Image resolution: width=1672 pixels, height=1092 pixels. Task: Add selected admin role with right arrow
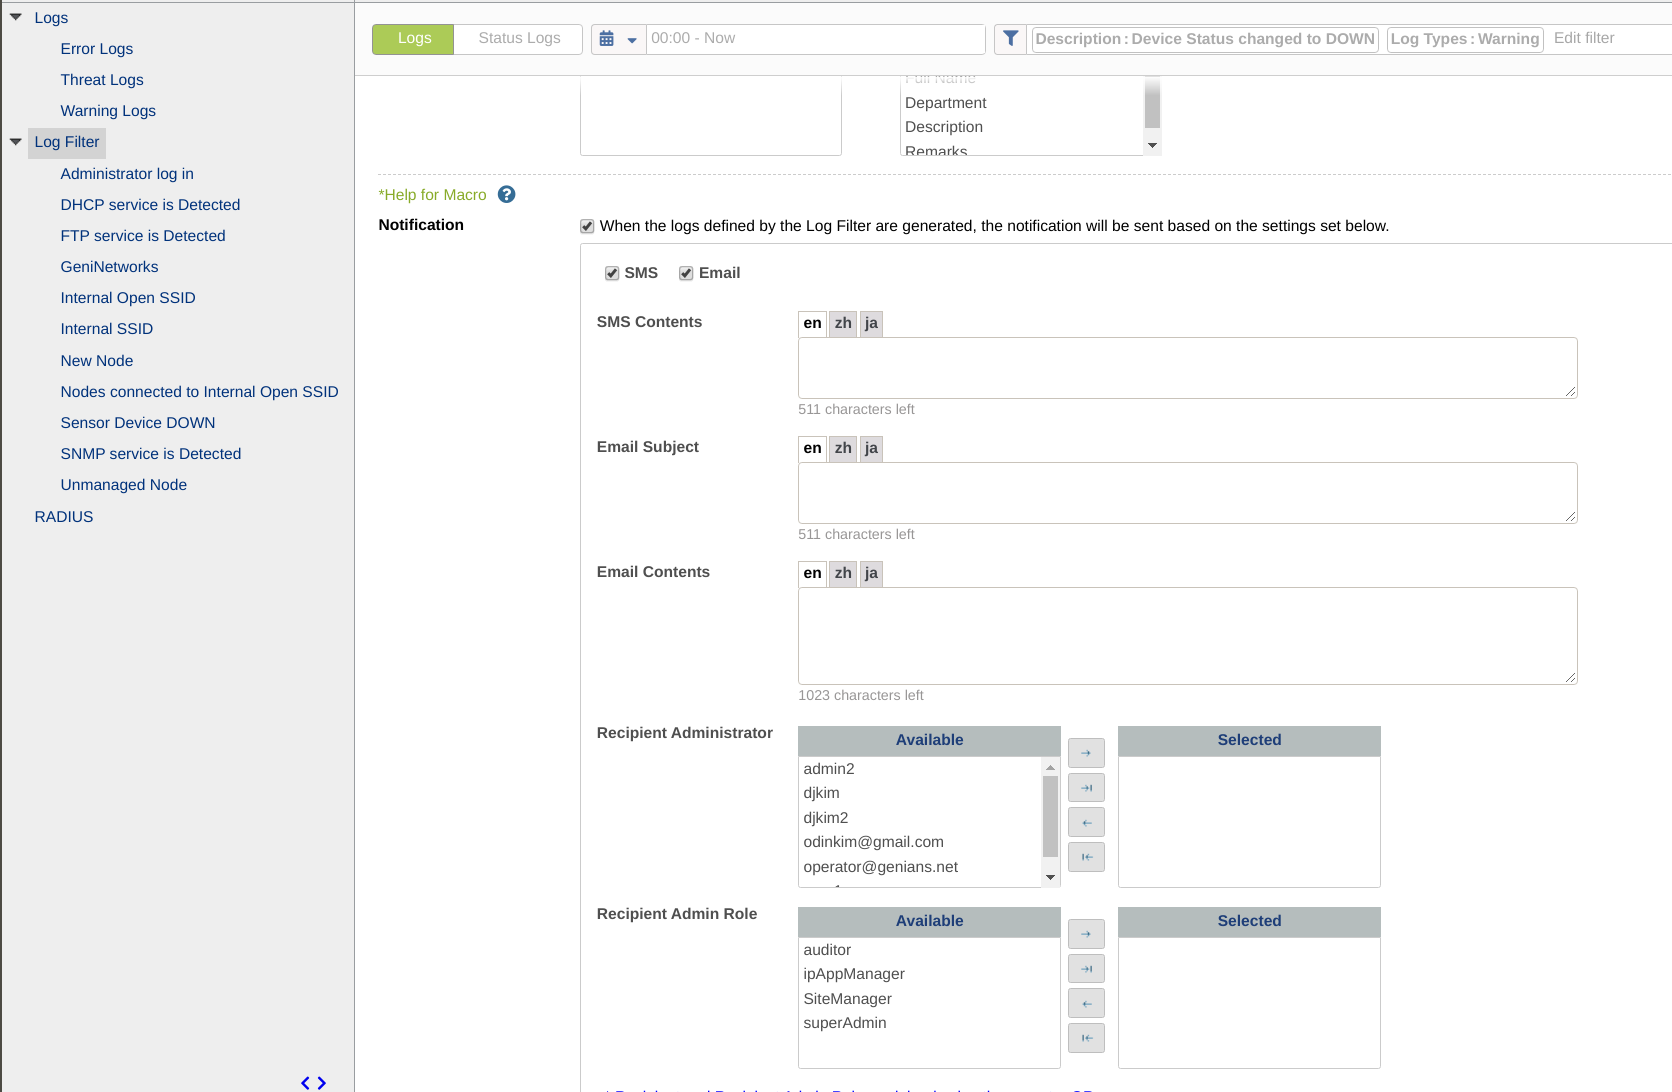click(x=1086, y=934)
